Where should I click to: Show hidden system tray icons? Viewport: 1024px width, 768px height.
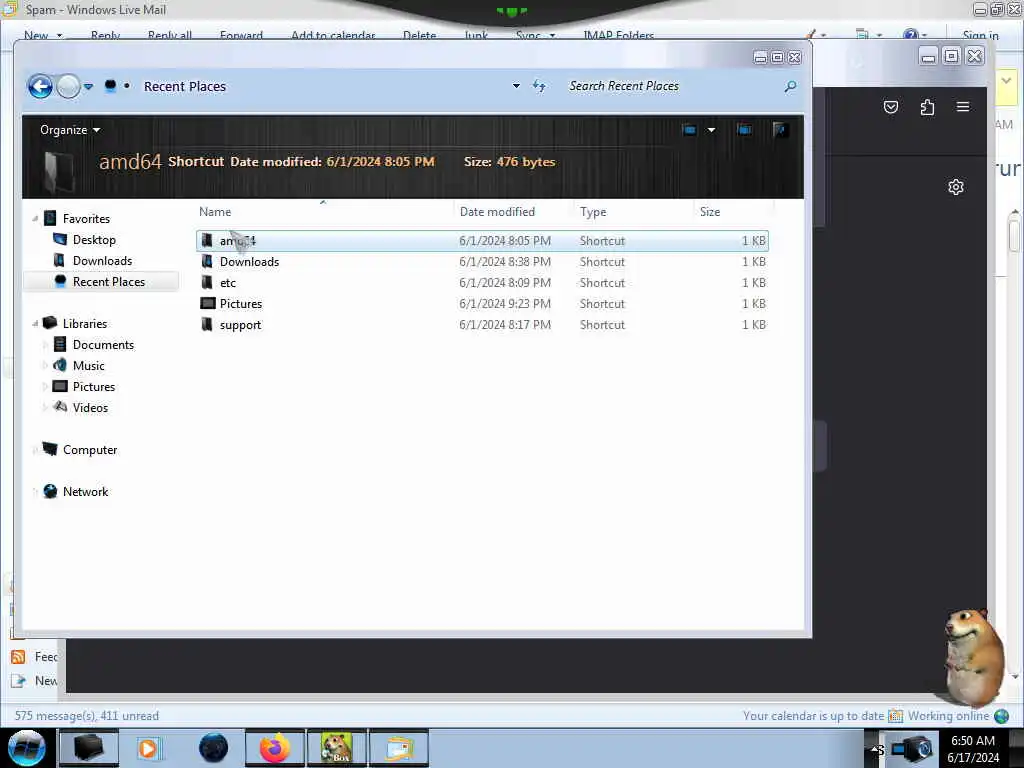click(x=877, y=749)
